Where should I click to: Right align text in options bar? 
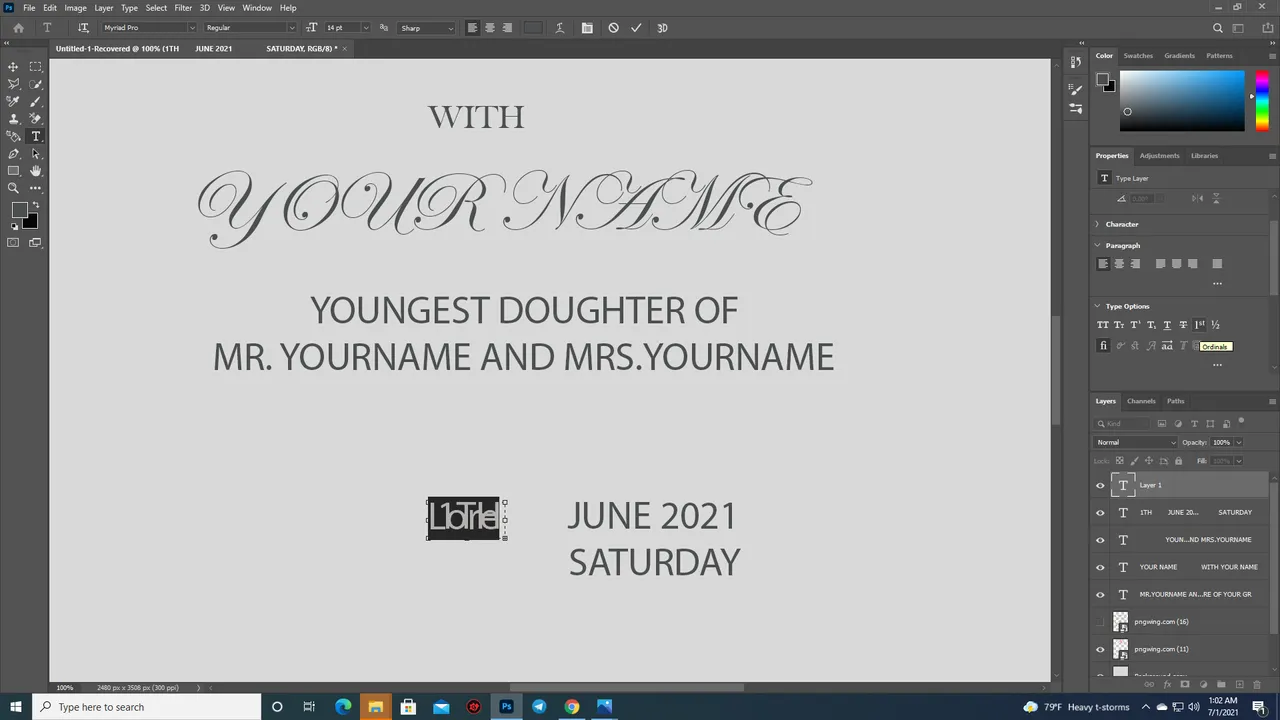point(507,28)
